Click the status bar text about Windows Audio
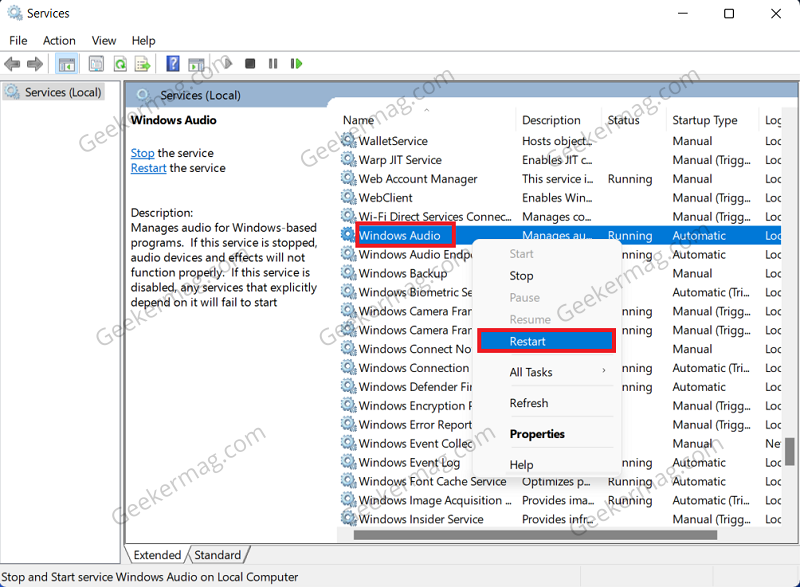Viewport: 800px width, 587px height. (x=149, y=577)
